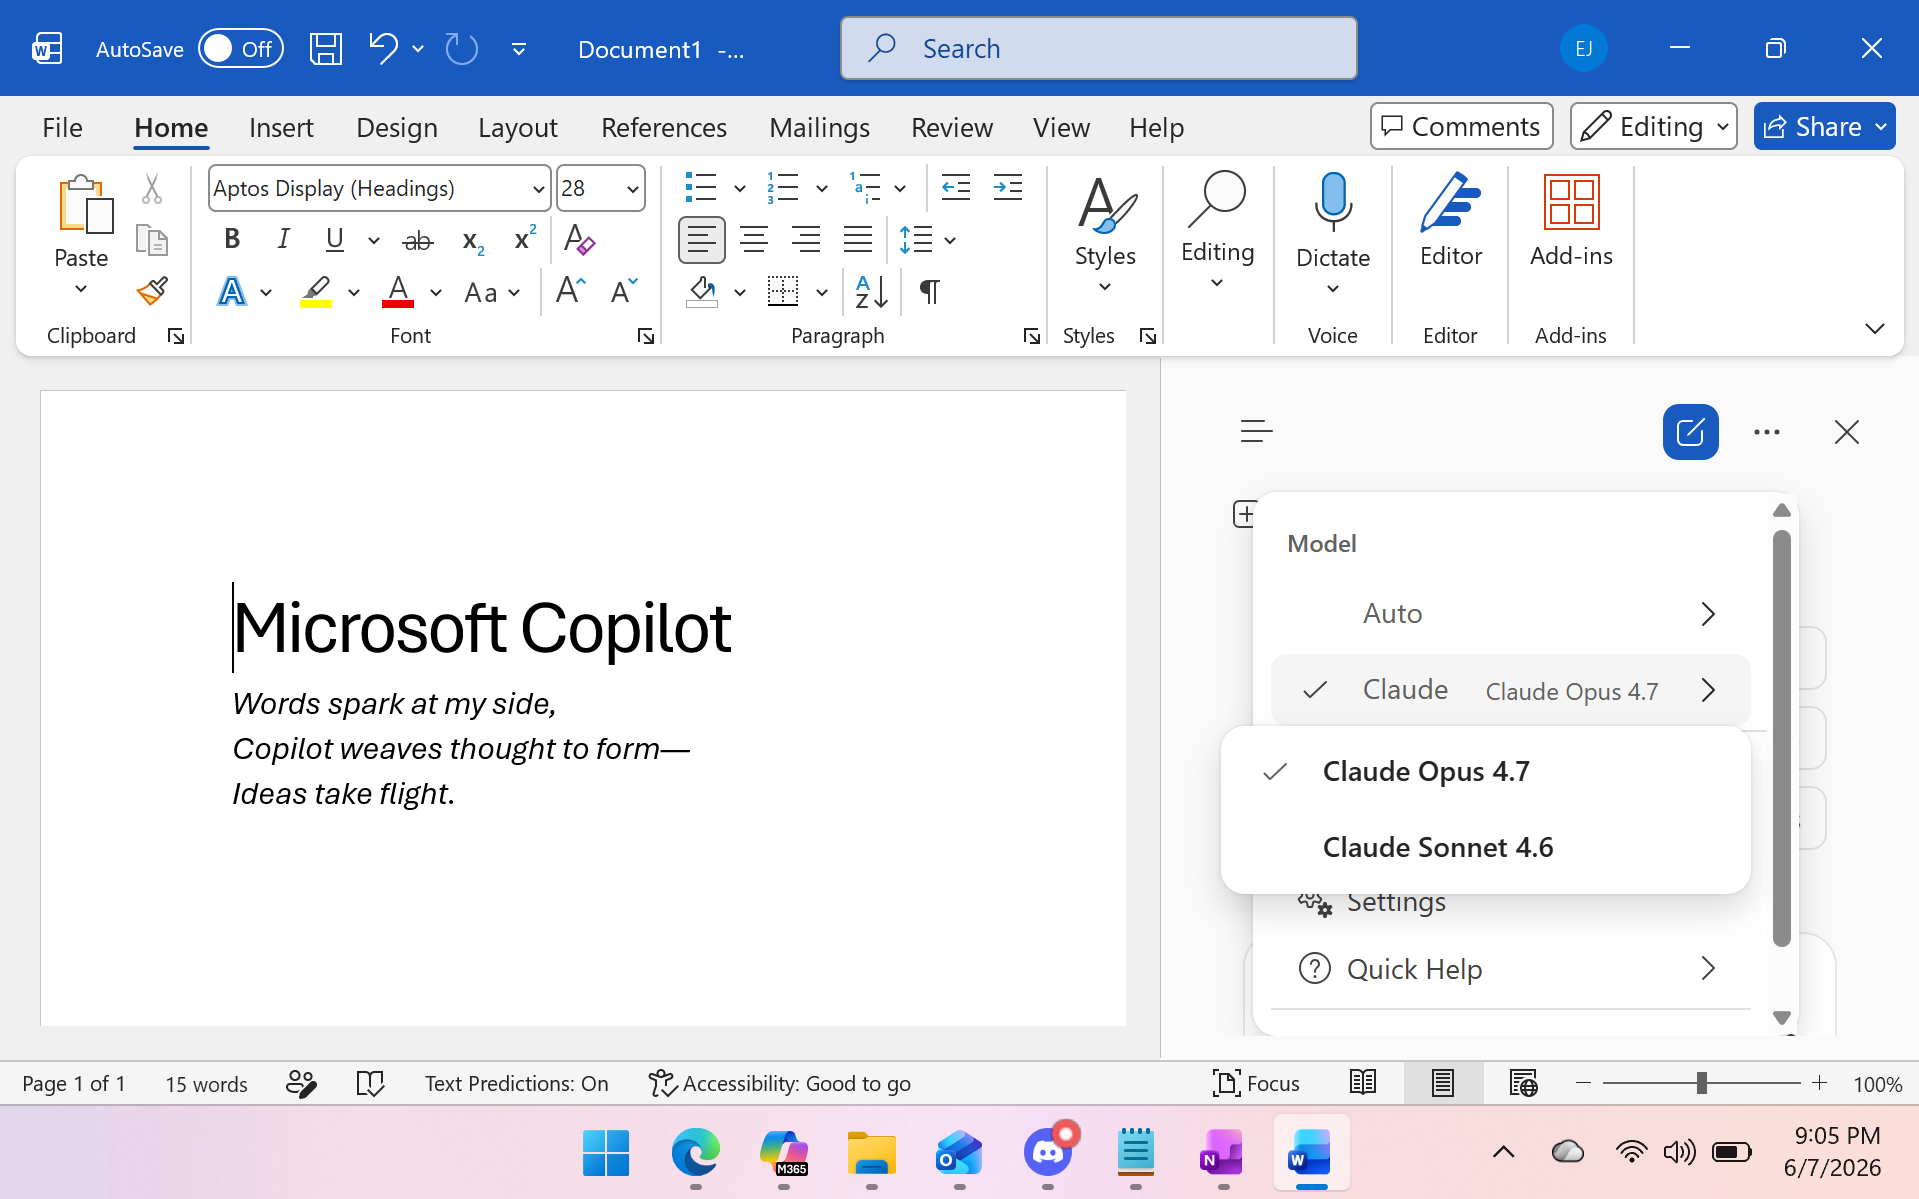Open the Review tab
The height and width of the screenshot is (1199, 1919).
[952, 127]
